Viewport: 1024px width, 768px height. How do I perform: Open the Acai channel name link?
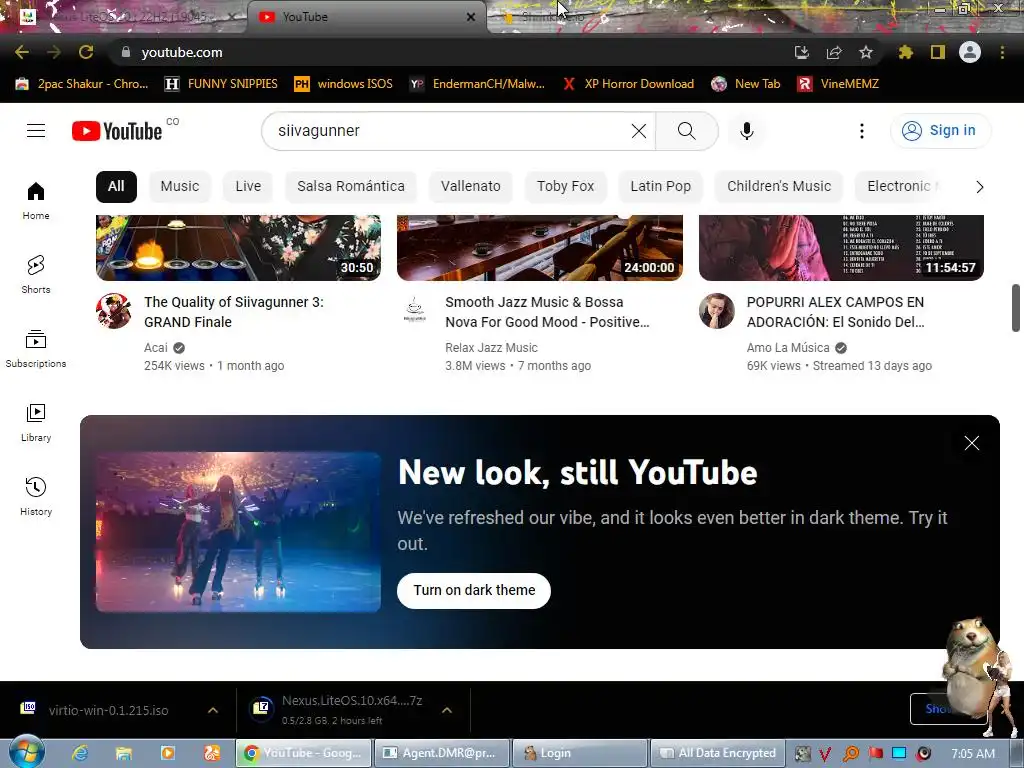[x=155, y=347]
